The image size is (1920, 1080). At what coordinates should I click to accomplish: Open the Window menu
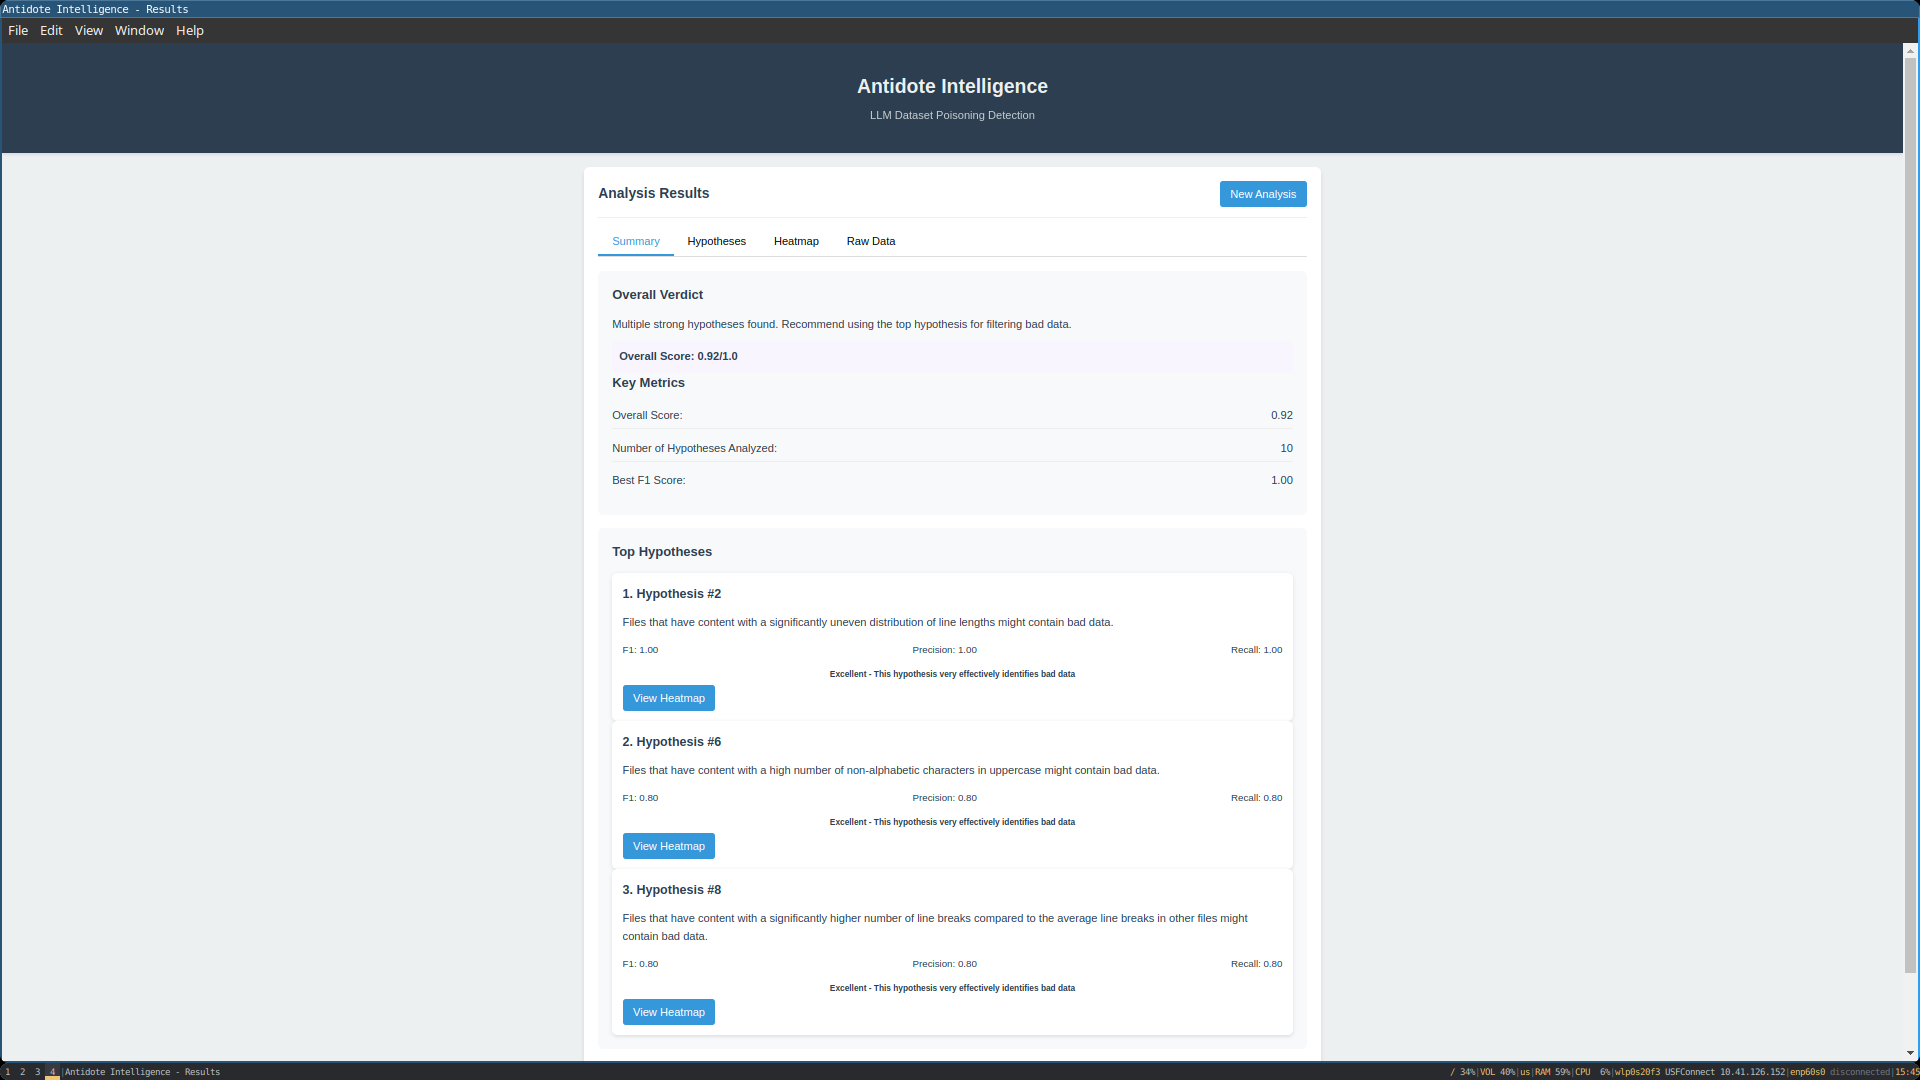[x=139, y=30]
